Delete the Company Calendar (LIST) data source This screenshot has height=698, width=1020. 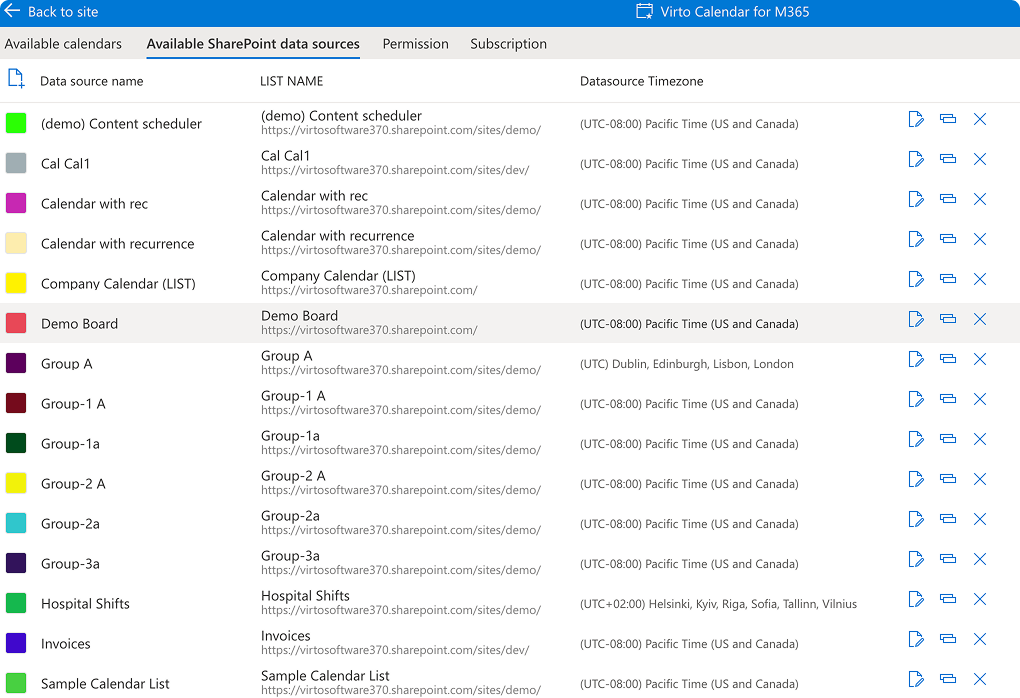click(x=980, y=279)
